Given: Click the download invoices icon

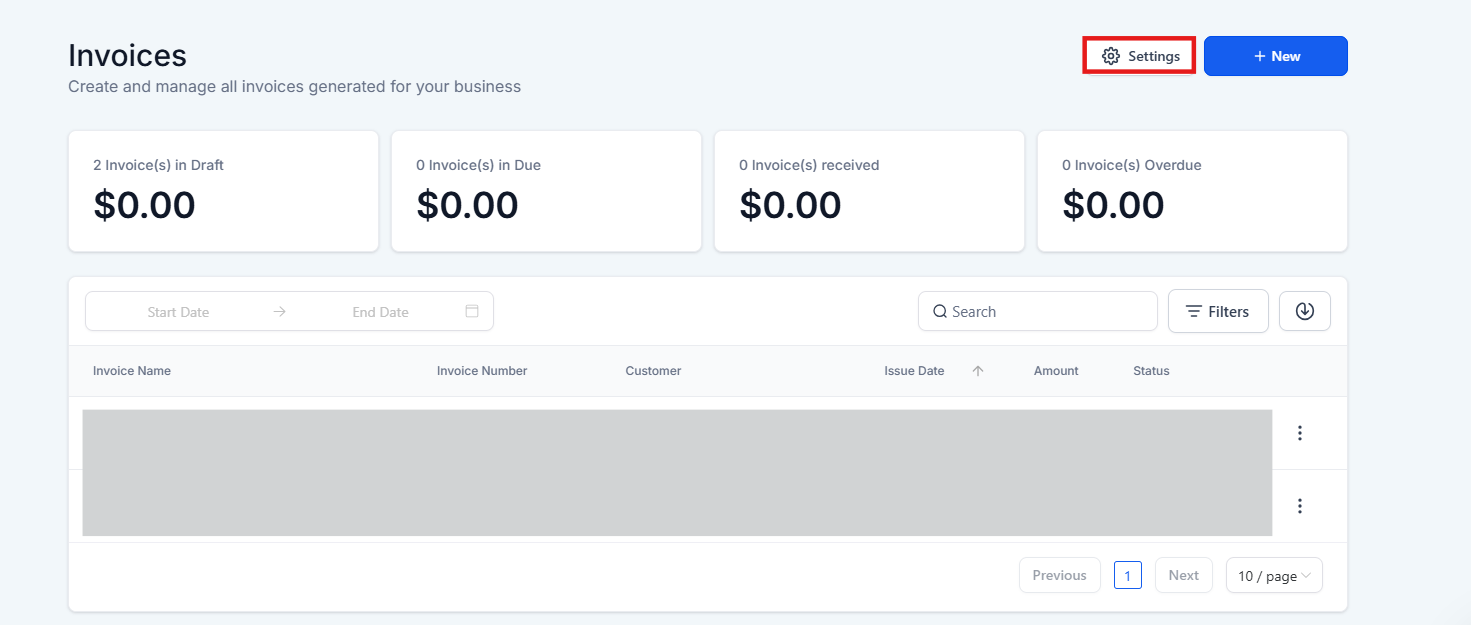Looking at the screenshot, I should click(1304, 311).
